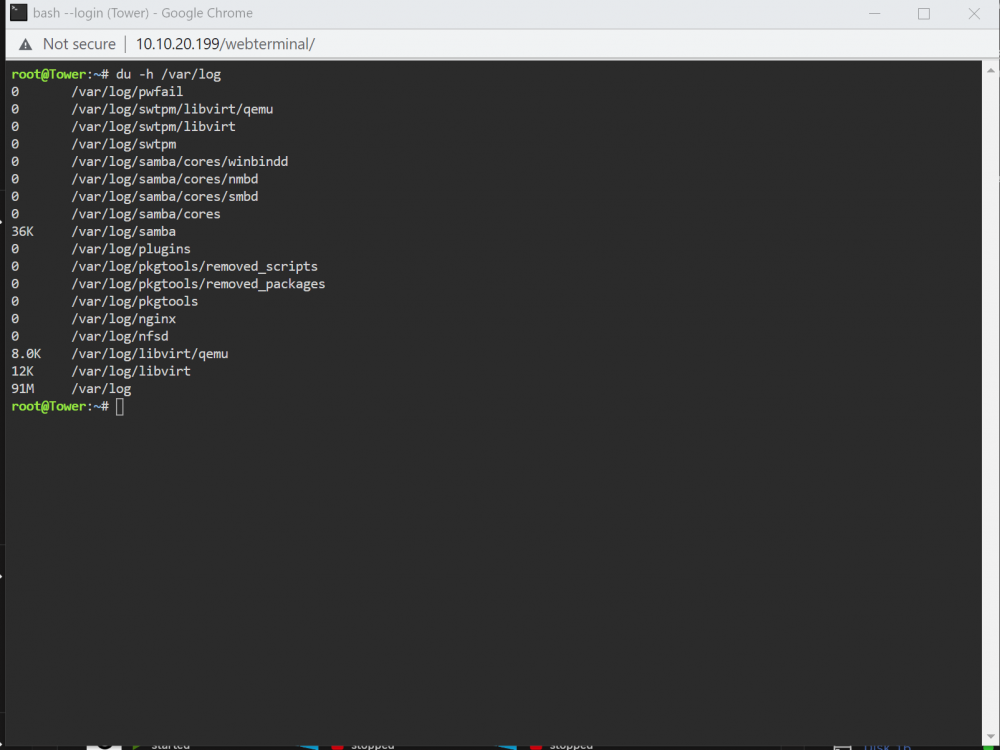Click the Not secure label
The height and width of the screenshot is (750, 1000).
pos(79,44)
